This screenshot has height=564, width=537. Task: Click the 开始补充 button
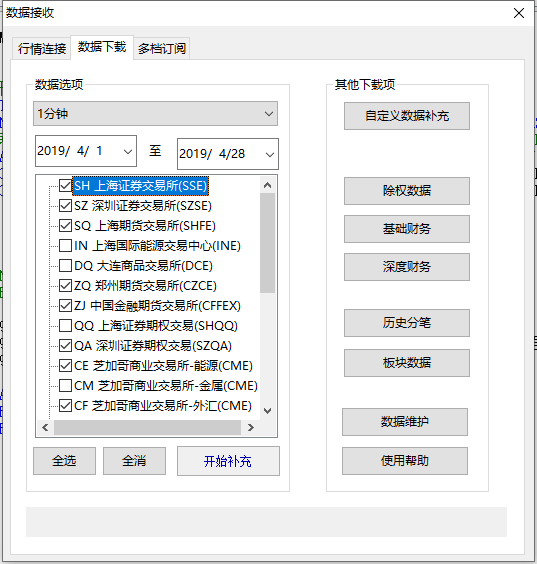pyautogui.click(x=228, y=461)
